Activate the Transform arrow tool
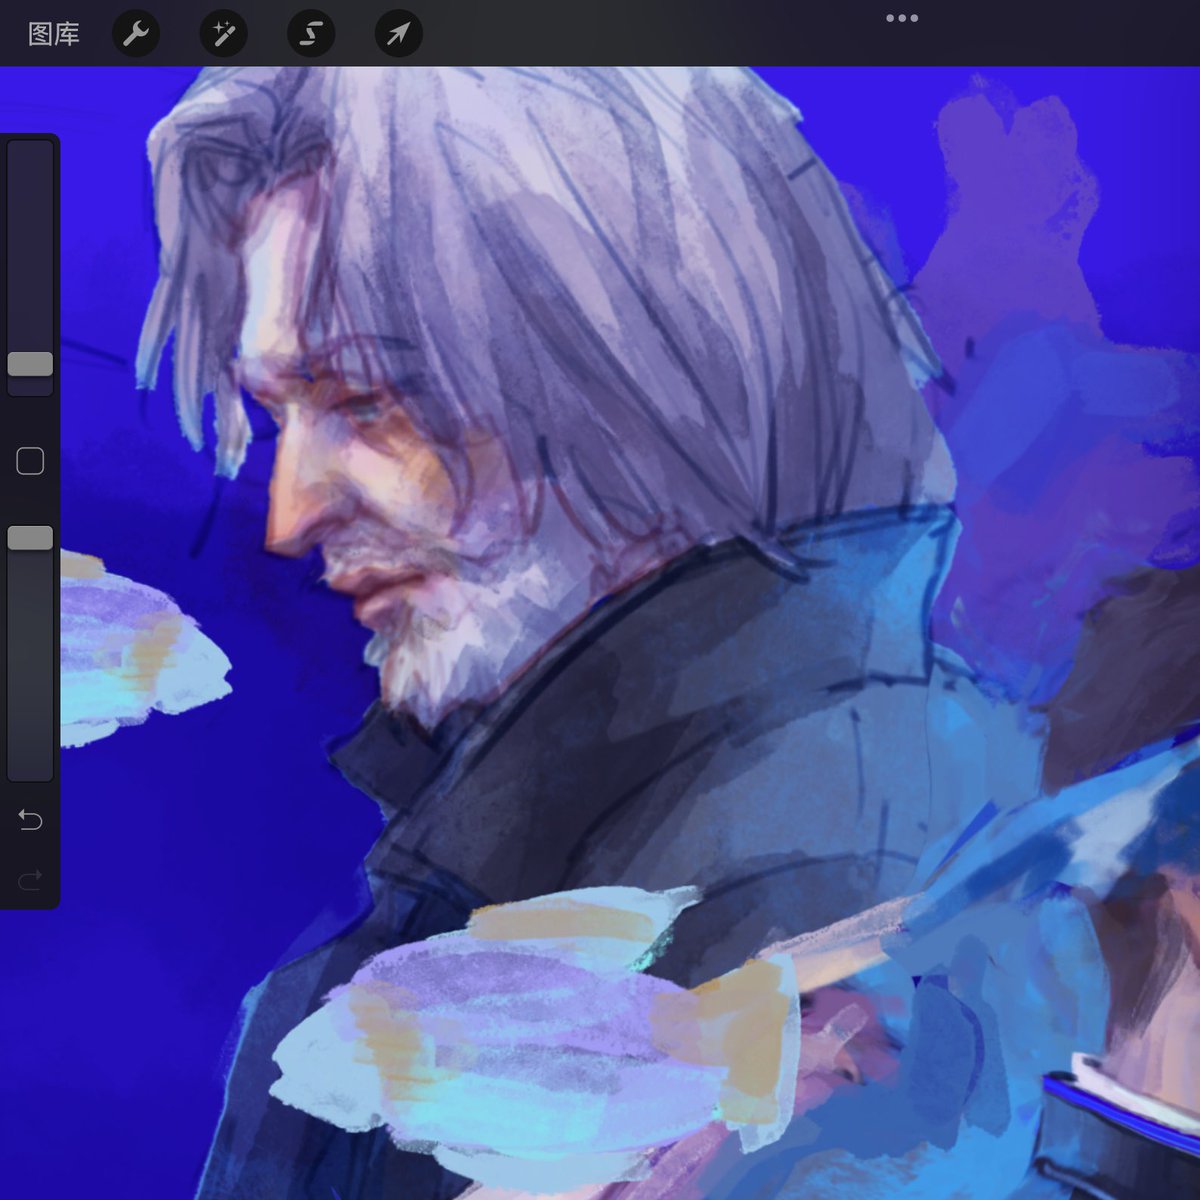Viewport: 1200px width, 1200px height. click(398, 34)
